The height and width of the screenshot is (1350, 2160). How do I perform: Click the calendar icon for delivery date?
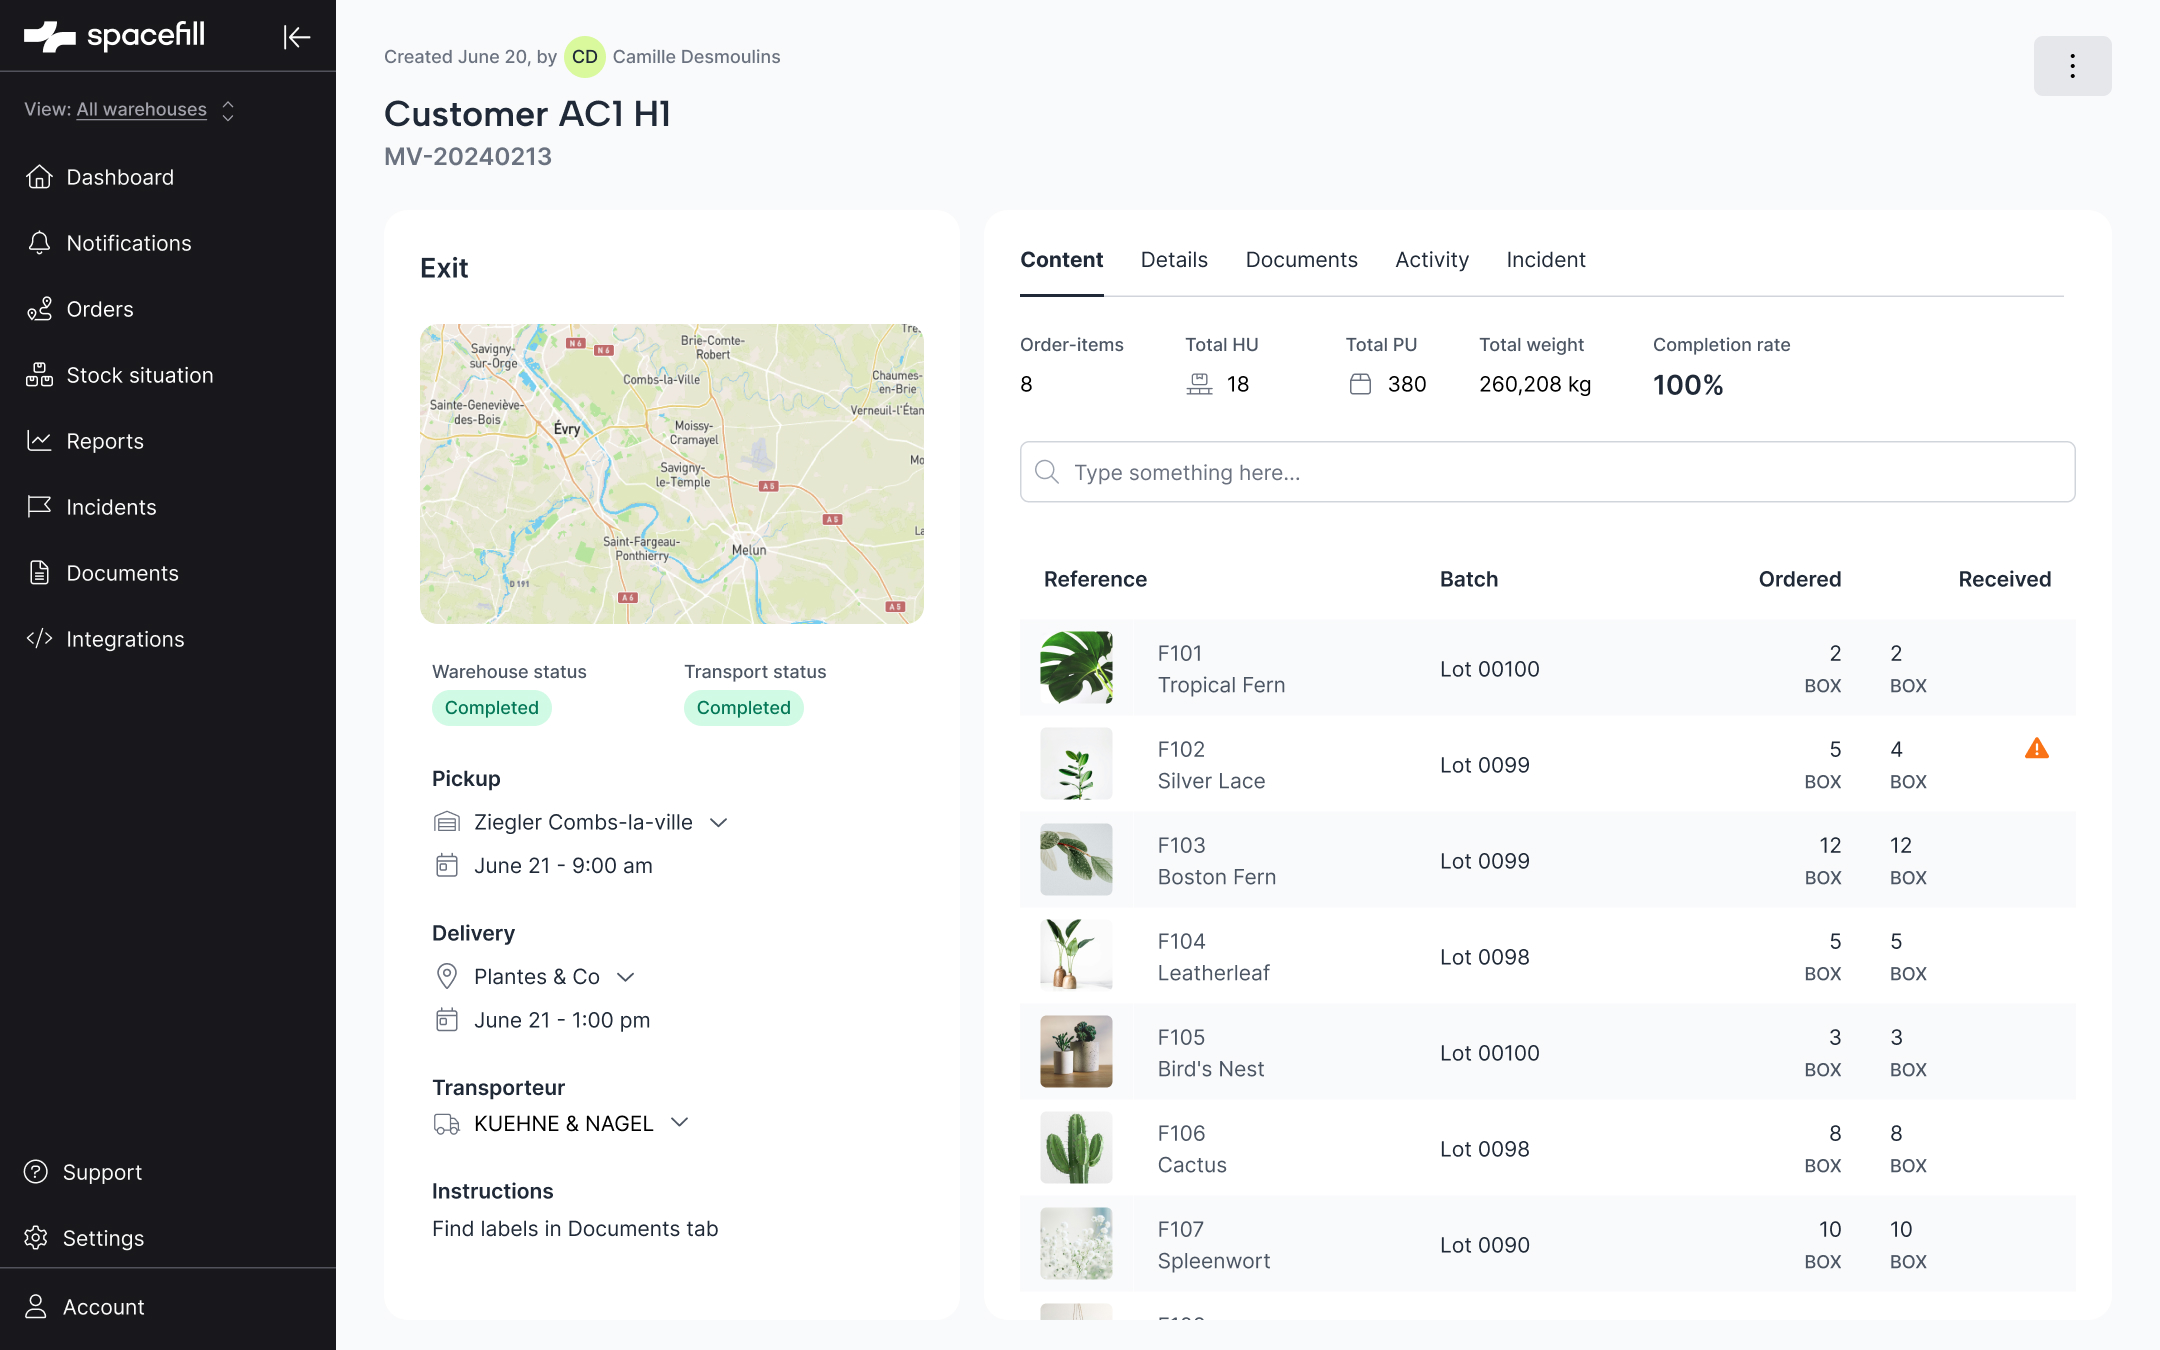tap(447, 1020)
